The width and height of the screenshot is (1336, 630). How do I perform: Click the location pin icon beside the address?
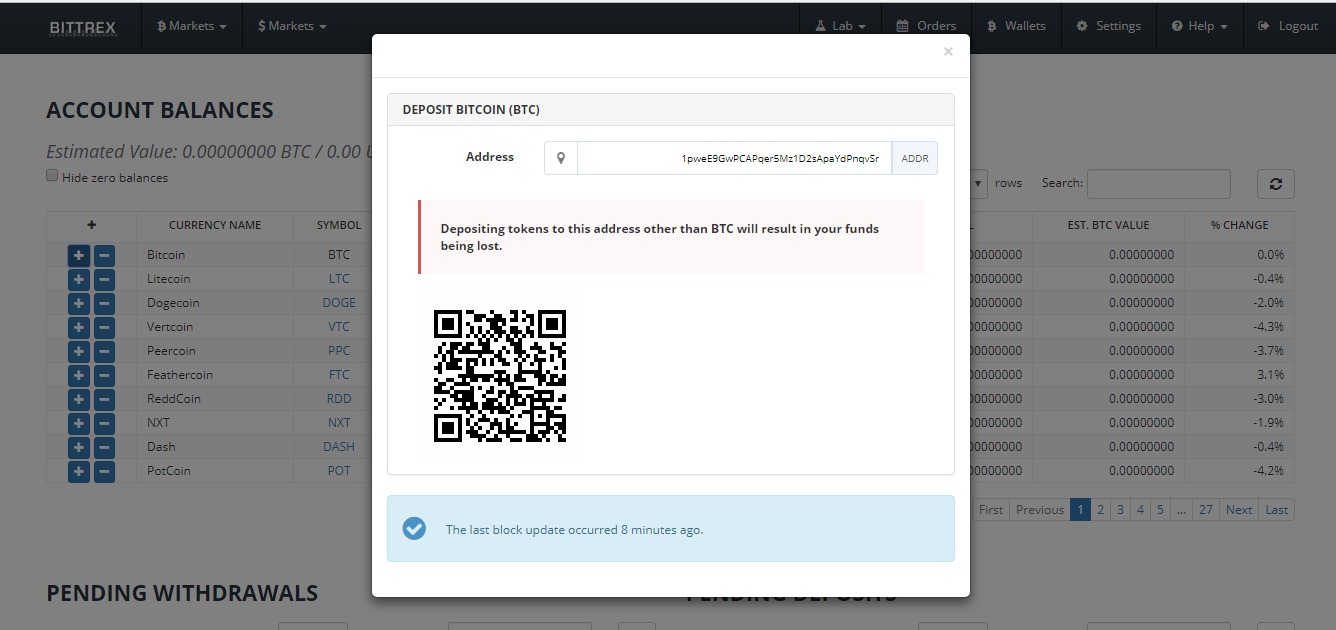pyautogui.click(x=561, y=158)
